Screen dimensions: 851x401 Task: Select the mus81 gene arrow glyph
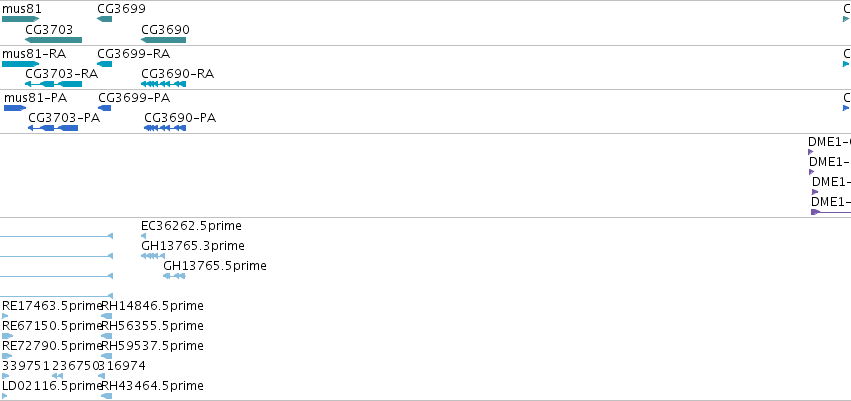(21, 19)
